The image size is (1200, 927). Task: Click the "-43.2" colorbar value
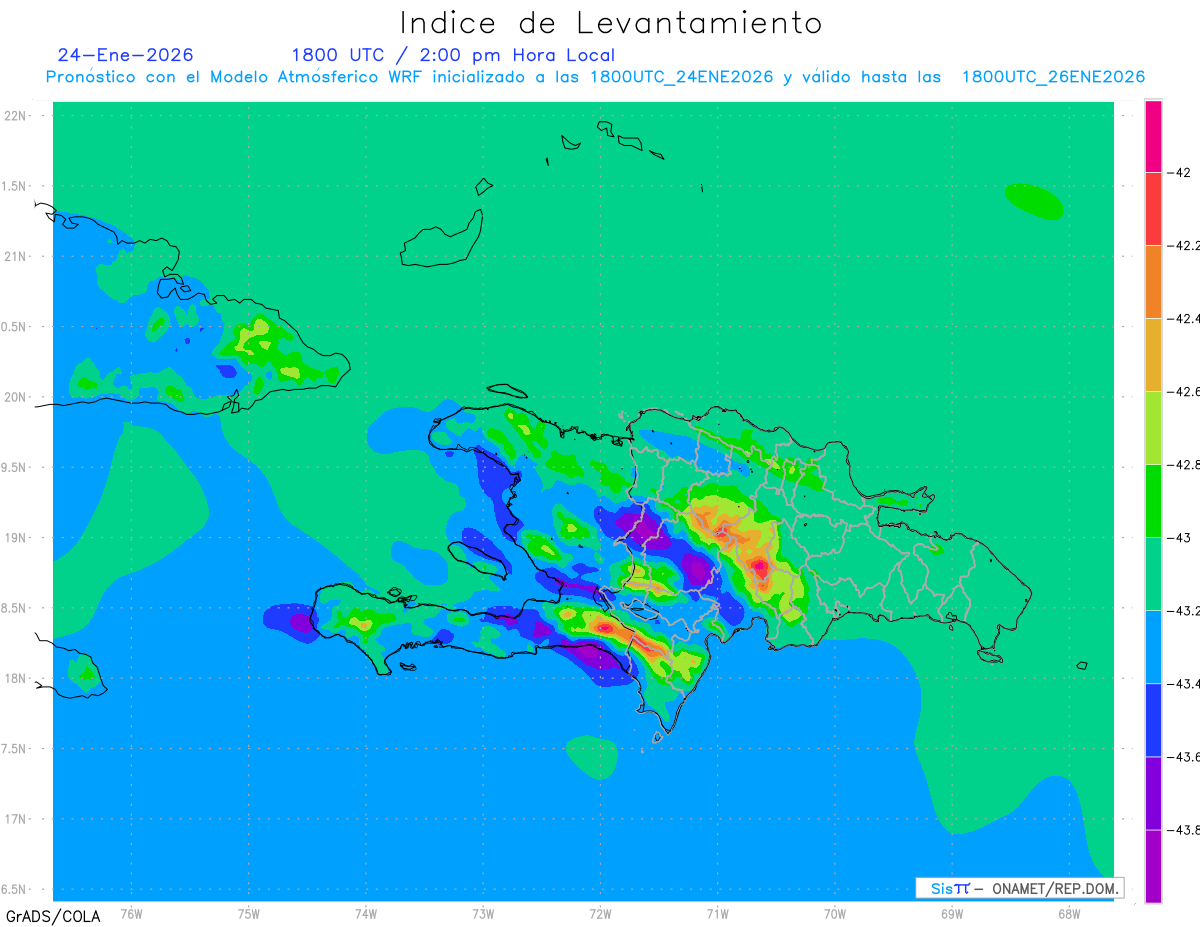pos(1184,610)
